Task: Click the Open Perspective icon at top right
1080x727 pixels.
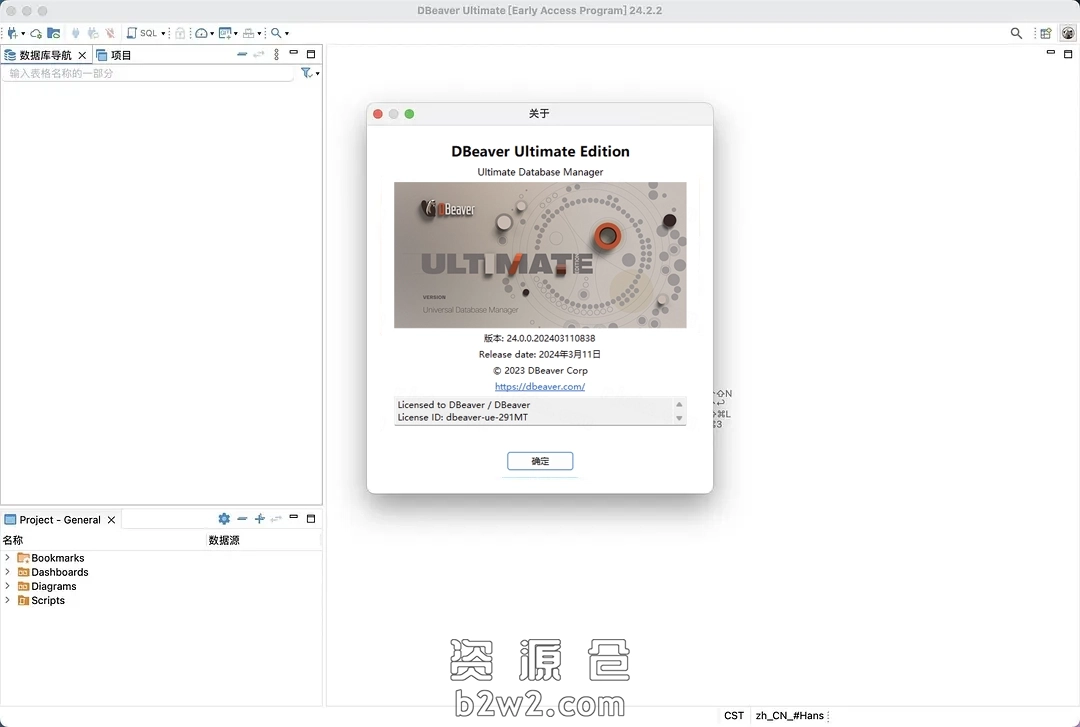Action: (x=1045, y=33)
